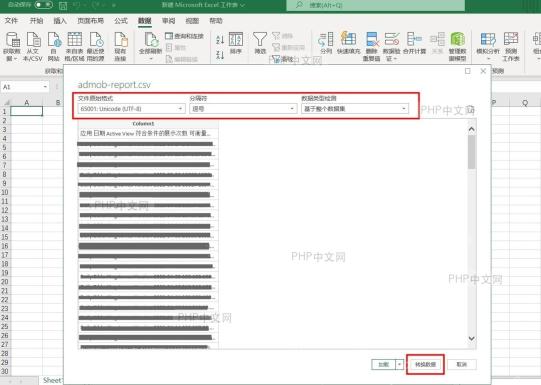Click the Save icon in title bar
Viewport: 541px width, 385px height.
(x=63, y=5)
